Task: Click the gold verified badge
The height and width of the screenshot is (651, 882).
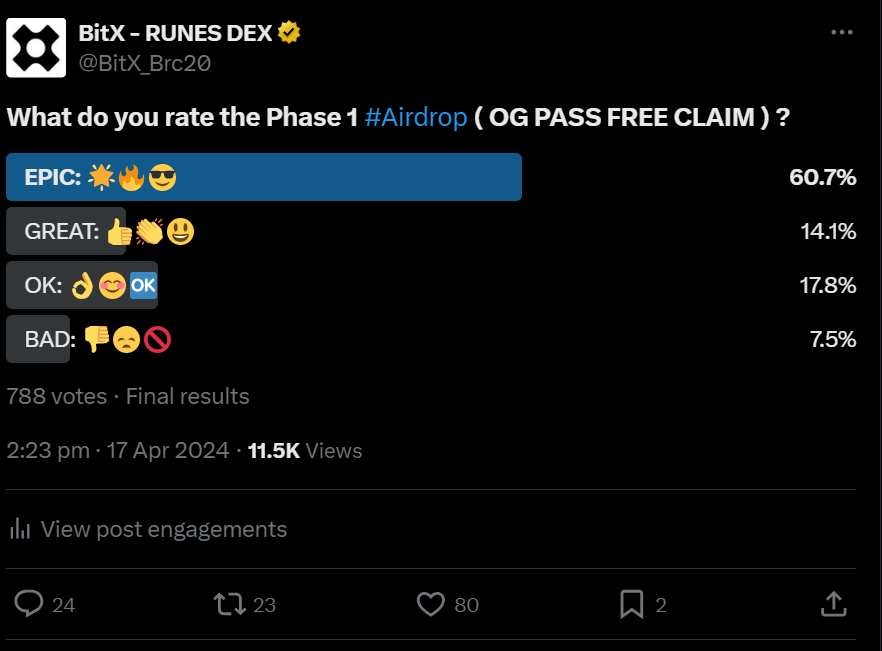Action: [290, 33]
